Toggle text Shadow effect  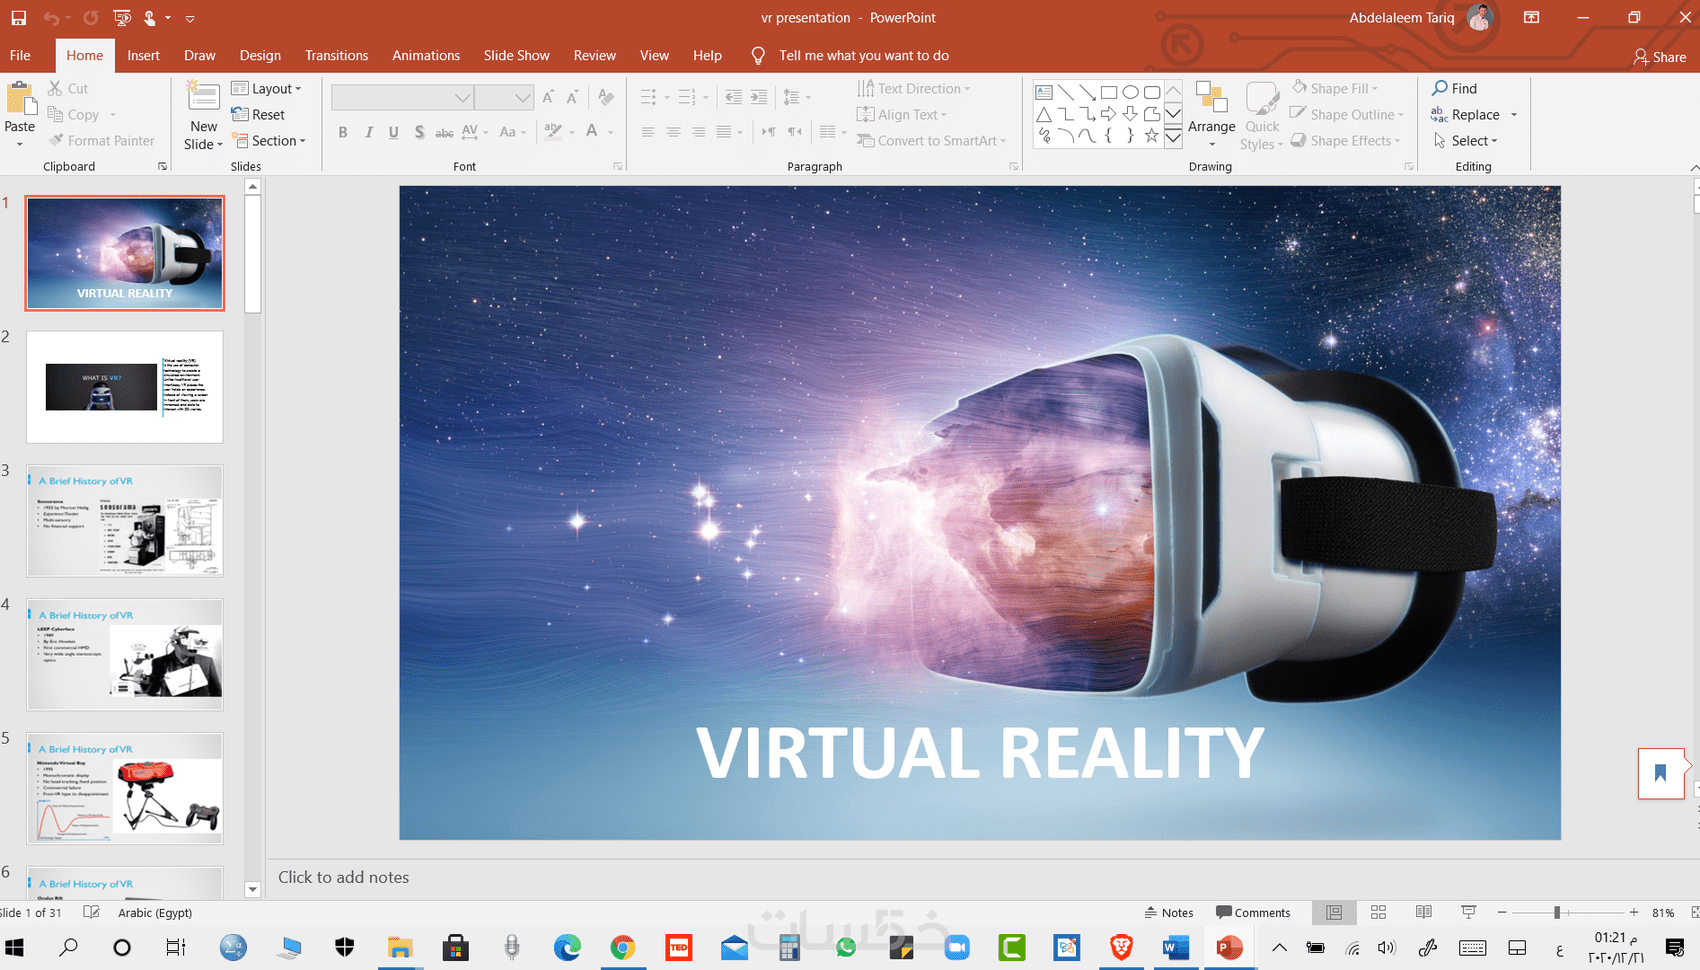tap(419, 132)
